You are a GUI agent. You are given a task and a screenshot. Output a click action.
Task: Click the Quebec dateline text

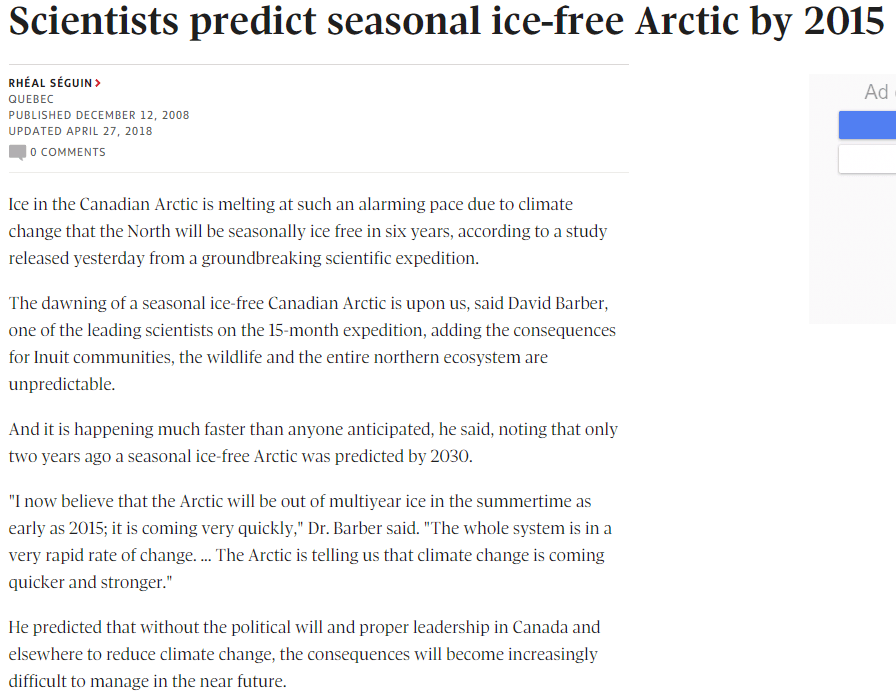tap(31, 99)
